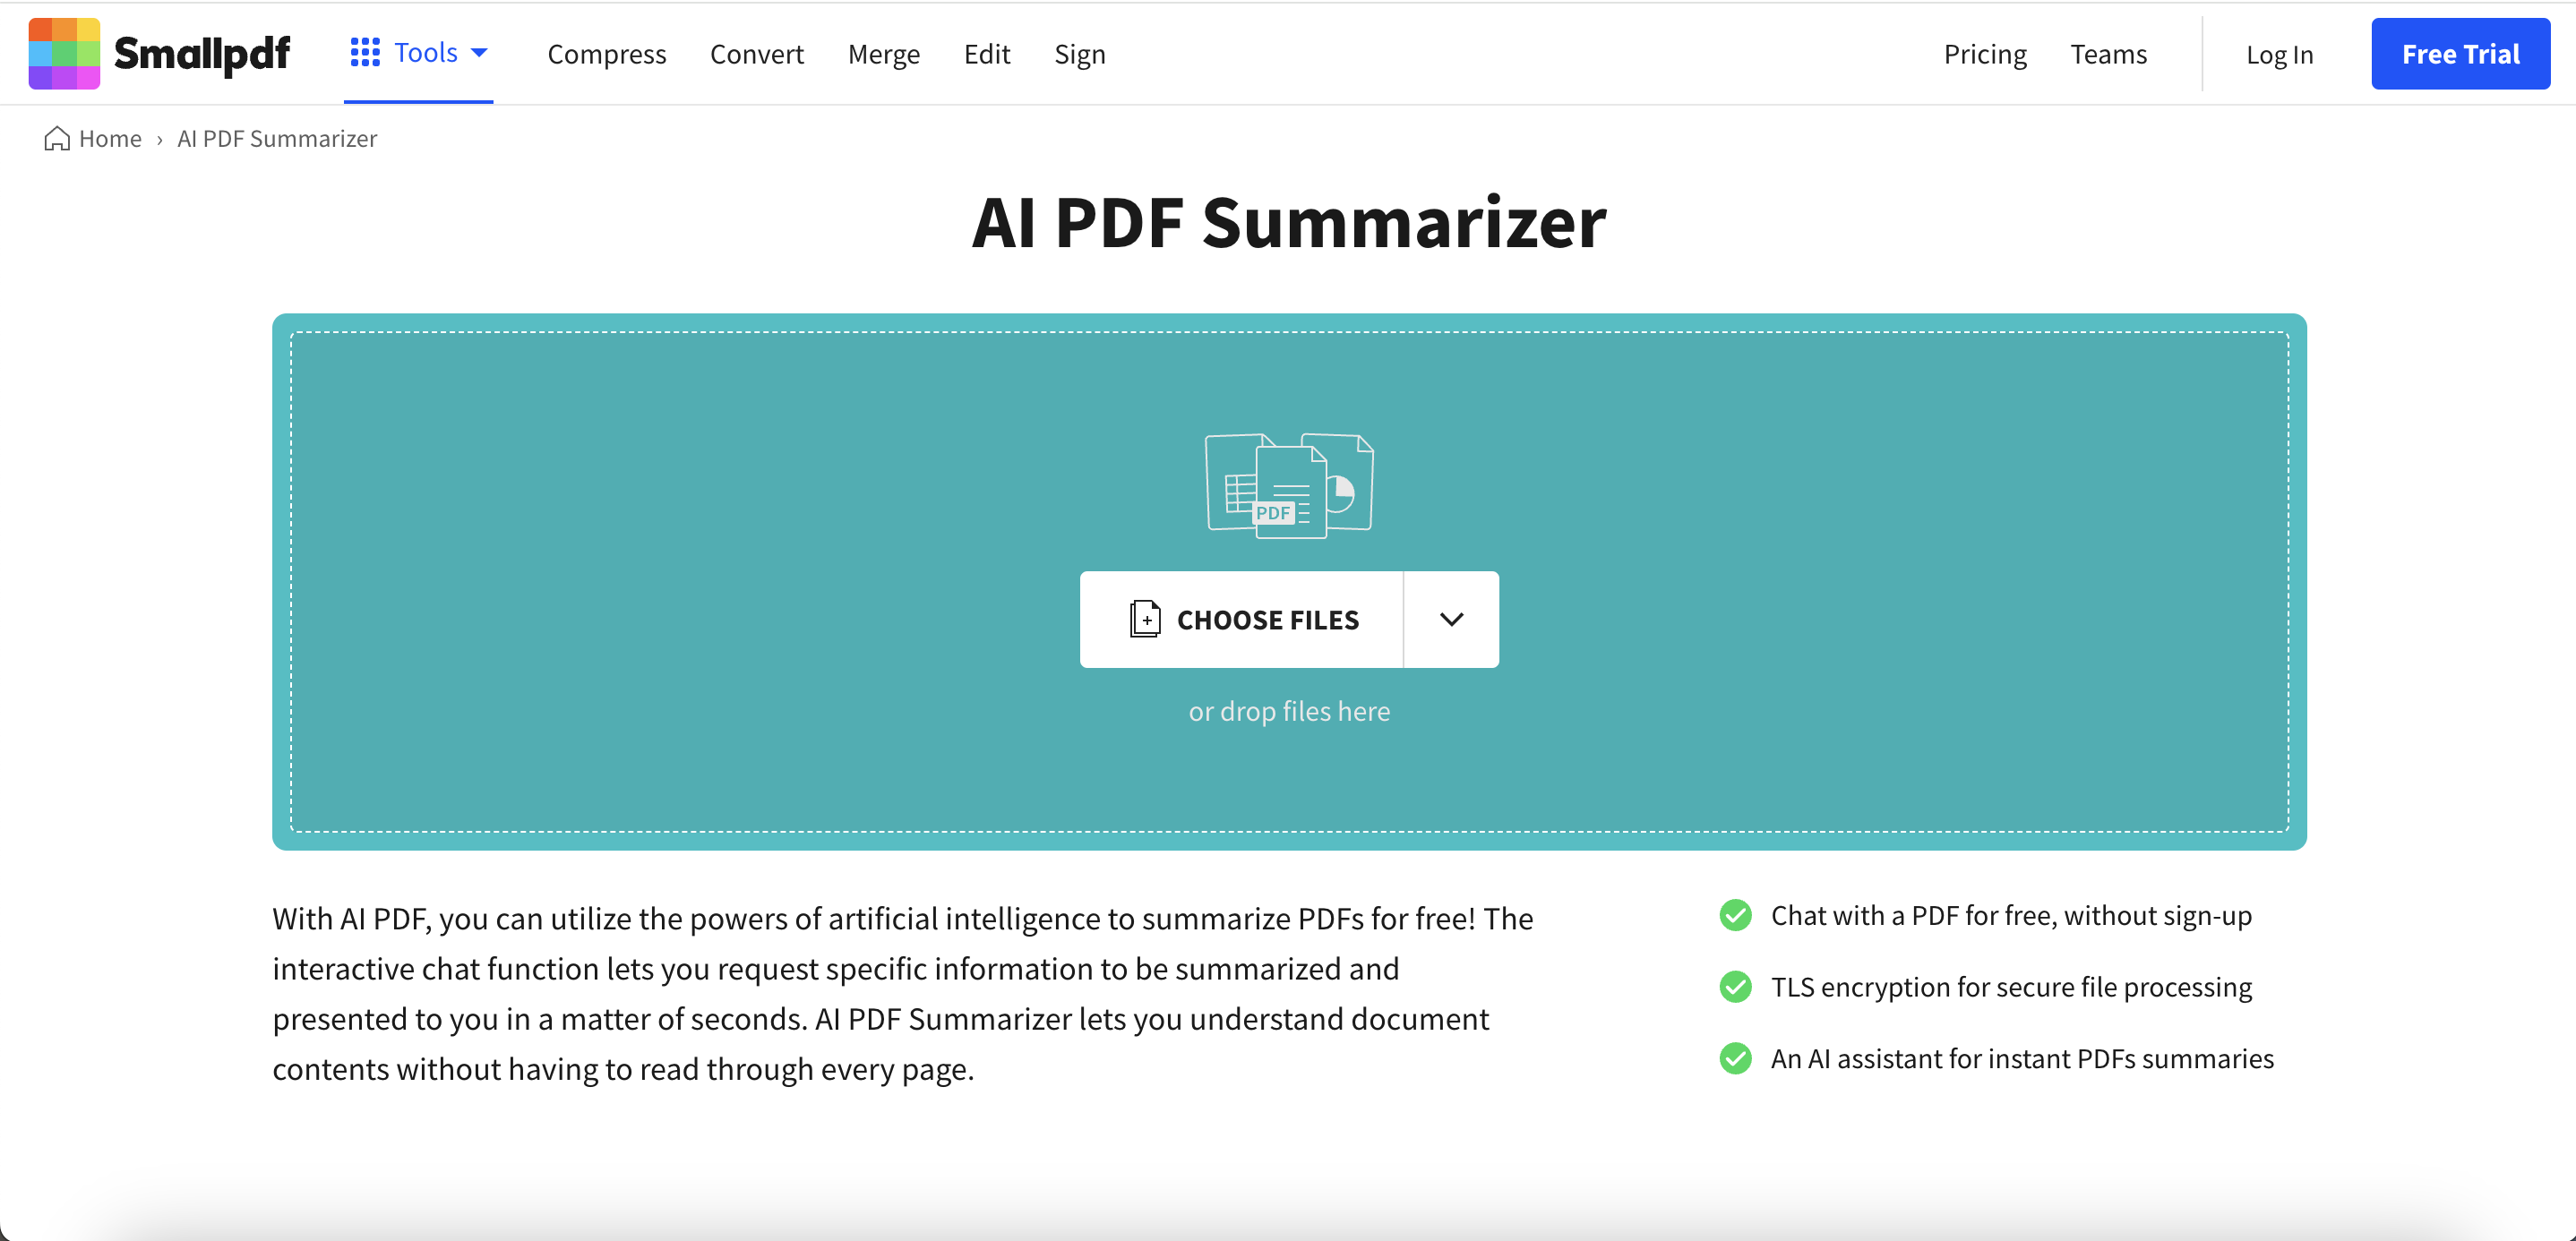Click the home icon in breadcrumb

click(x=57, y=138)
